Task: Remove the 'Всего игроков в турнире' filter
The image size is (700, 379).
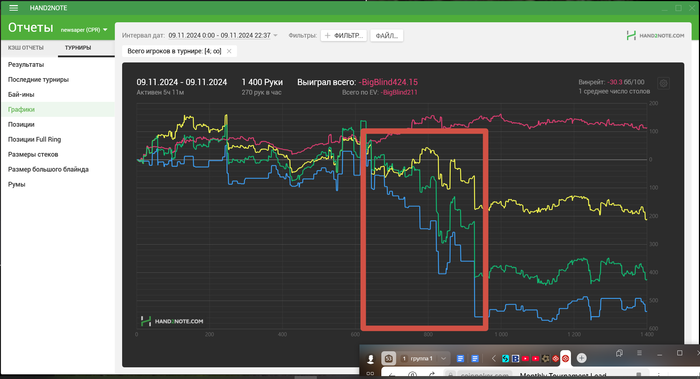Action: point(229,51)
